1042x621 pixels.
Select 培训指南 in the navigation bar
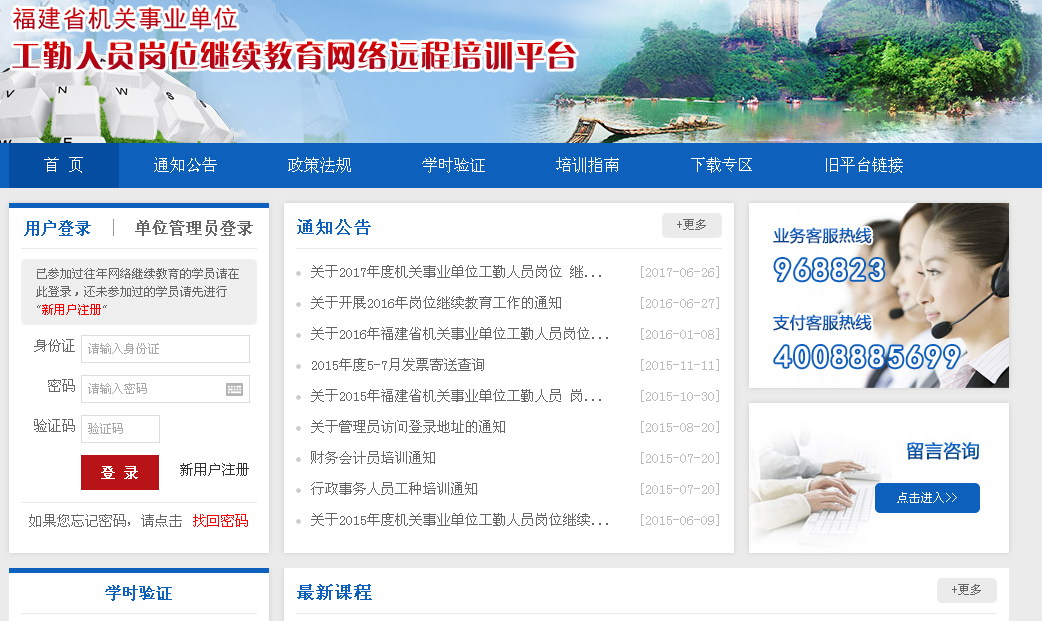pyautogui.click(x=587, y=166)
